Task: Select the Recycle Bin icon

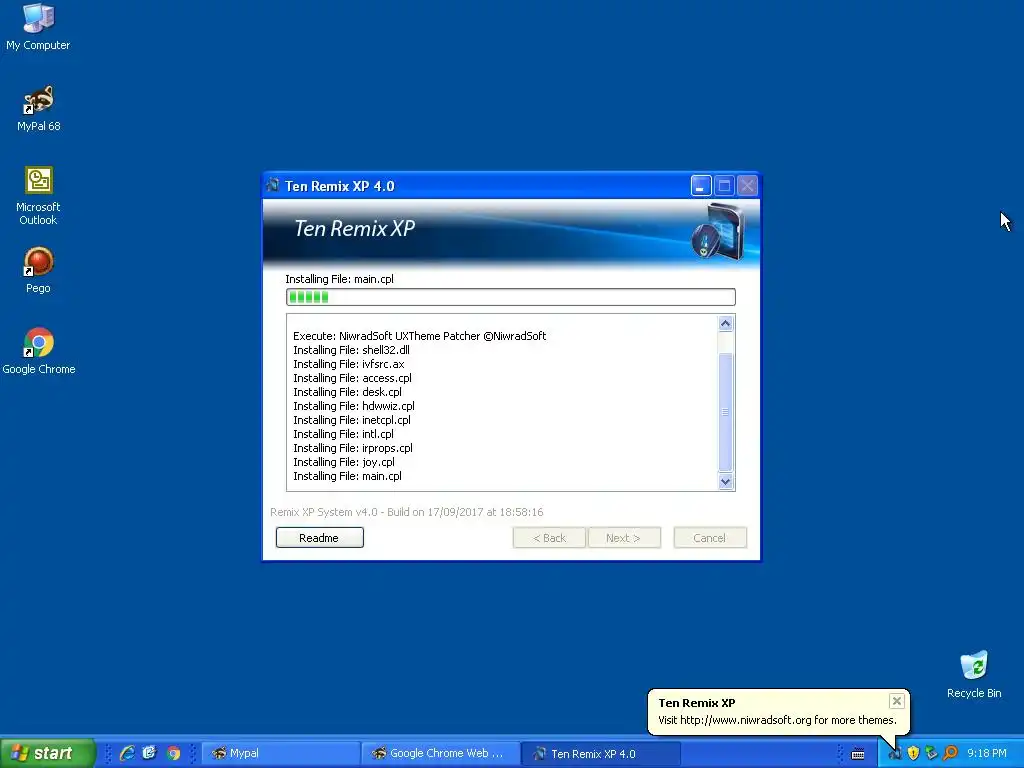Action: pos(974,675)
